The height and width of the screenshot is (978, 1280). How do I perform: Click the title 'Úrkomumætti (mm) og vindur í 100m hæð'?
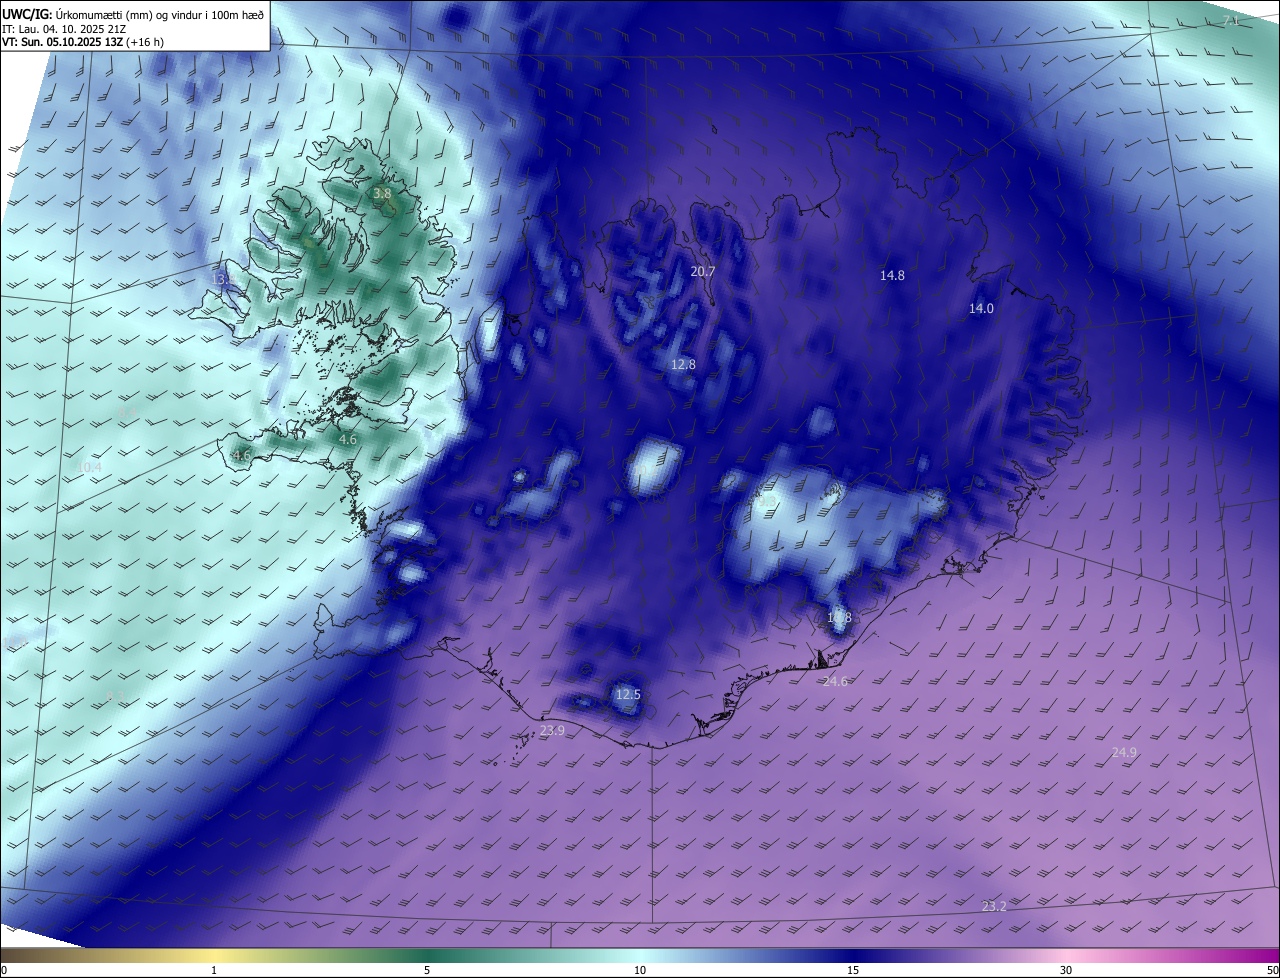[x=160, y=14]
